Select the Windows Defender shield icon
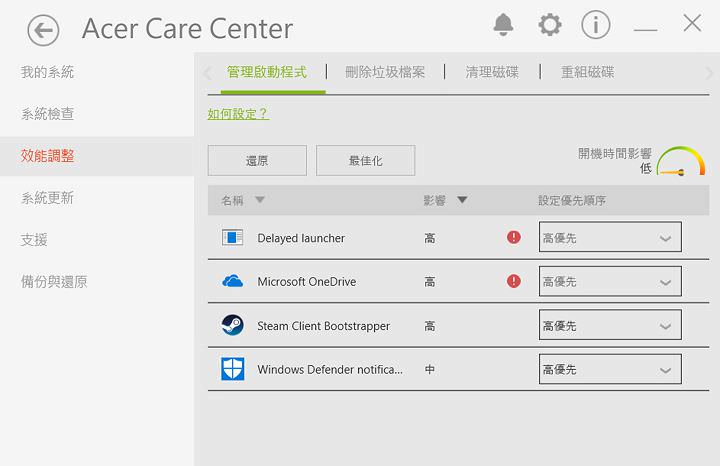 click(233, 369)
